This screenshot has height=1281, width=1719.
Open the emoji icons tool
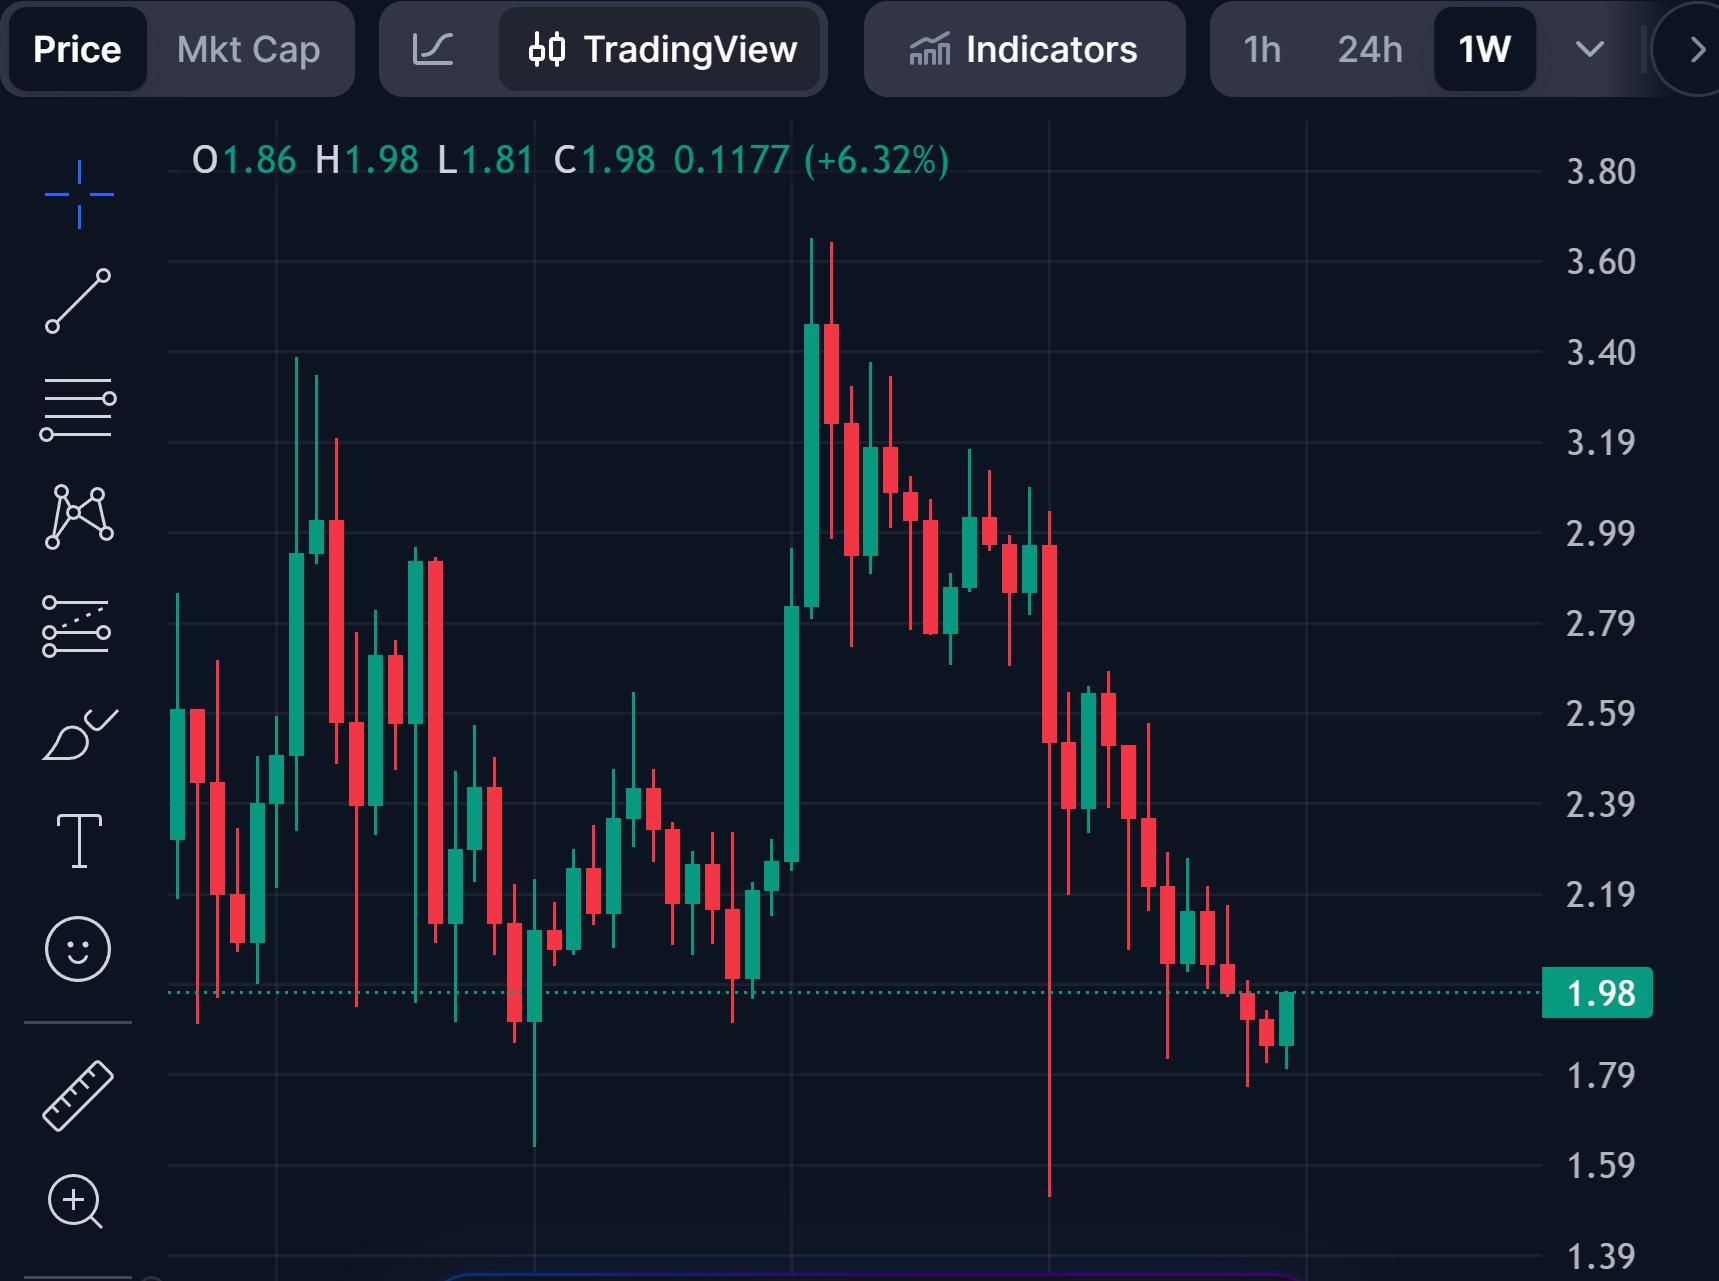click(x=78, y=949)
